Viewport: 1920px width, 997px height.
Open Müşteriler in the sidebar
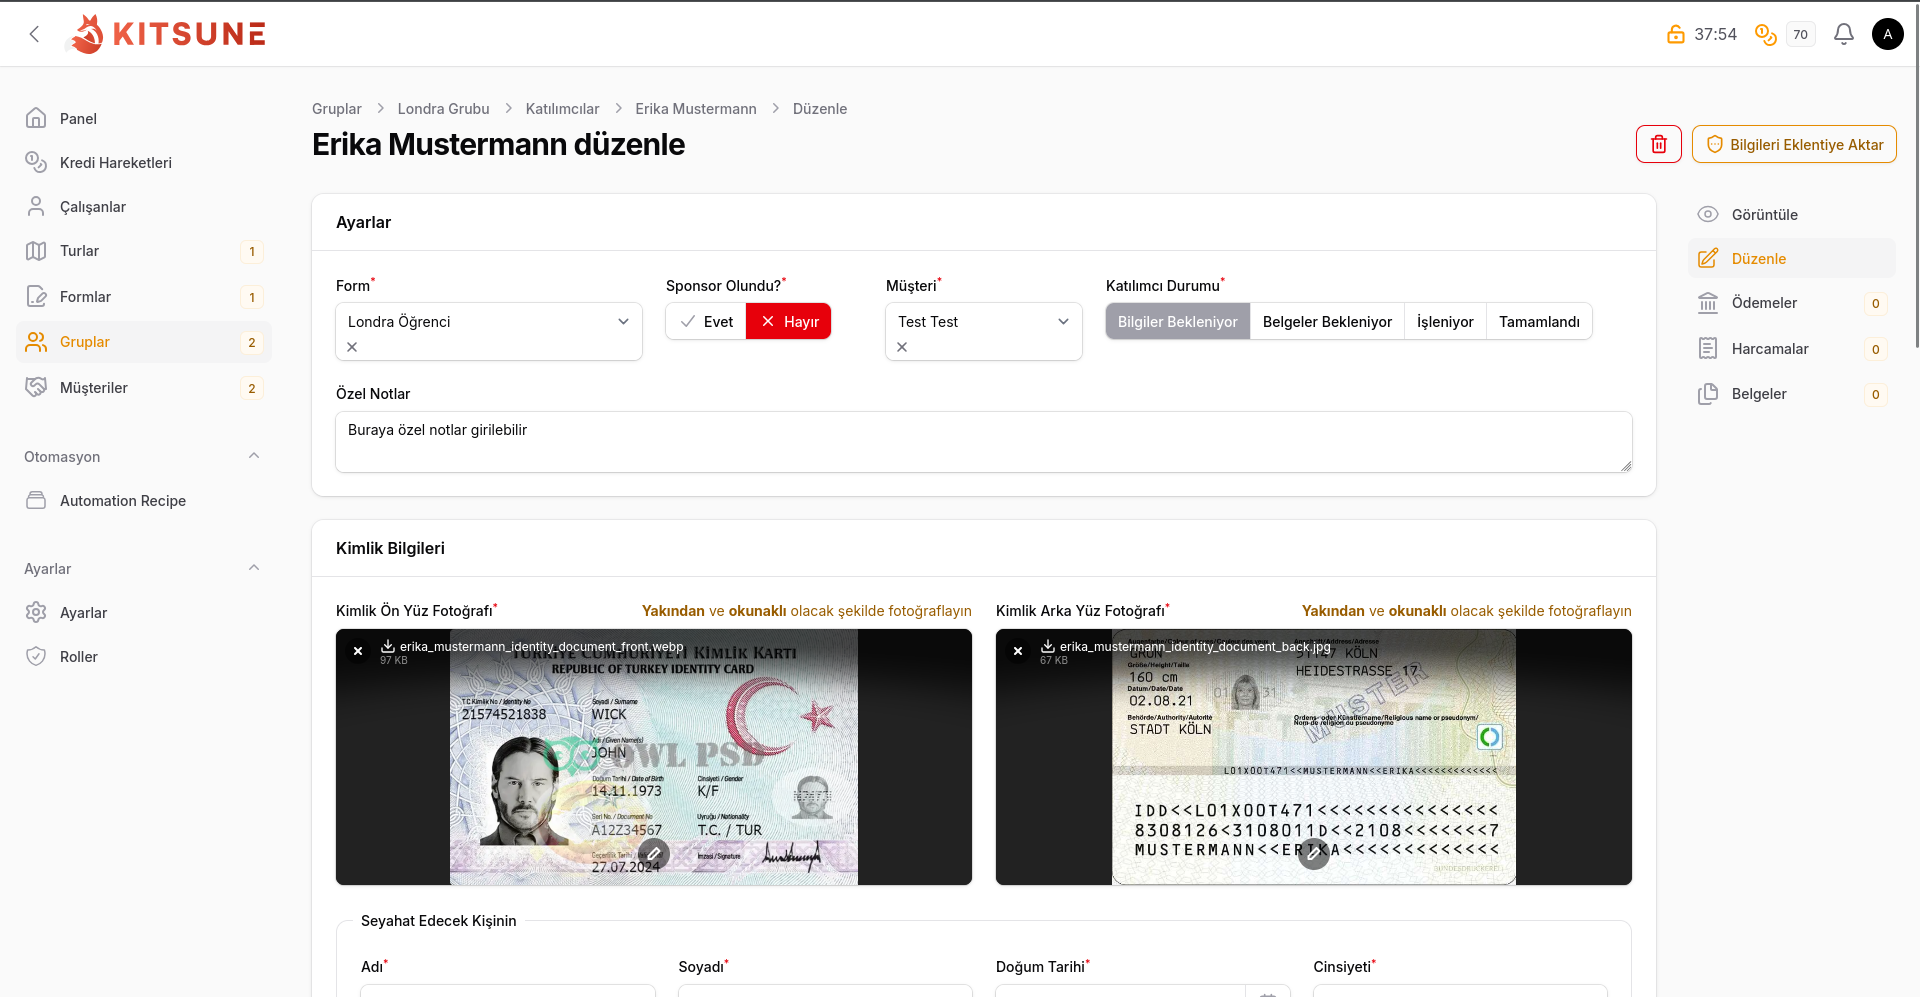(x=144, y=387)
